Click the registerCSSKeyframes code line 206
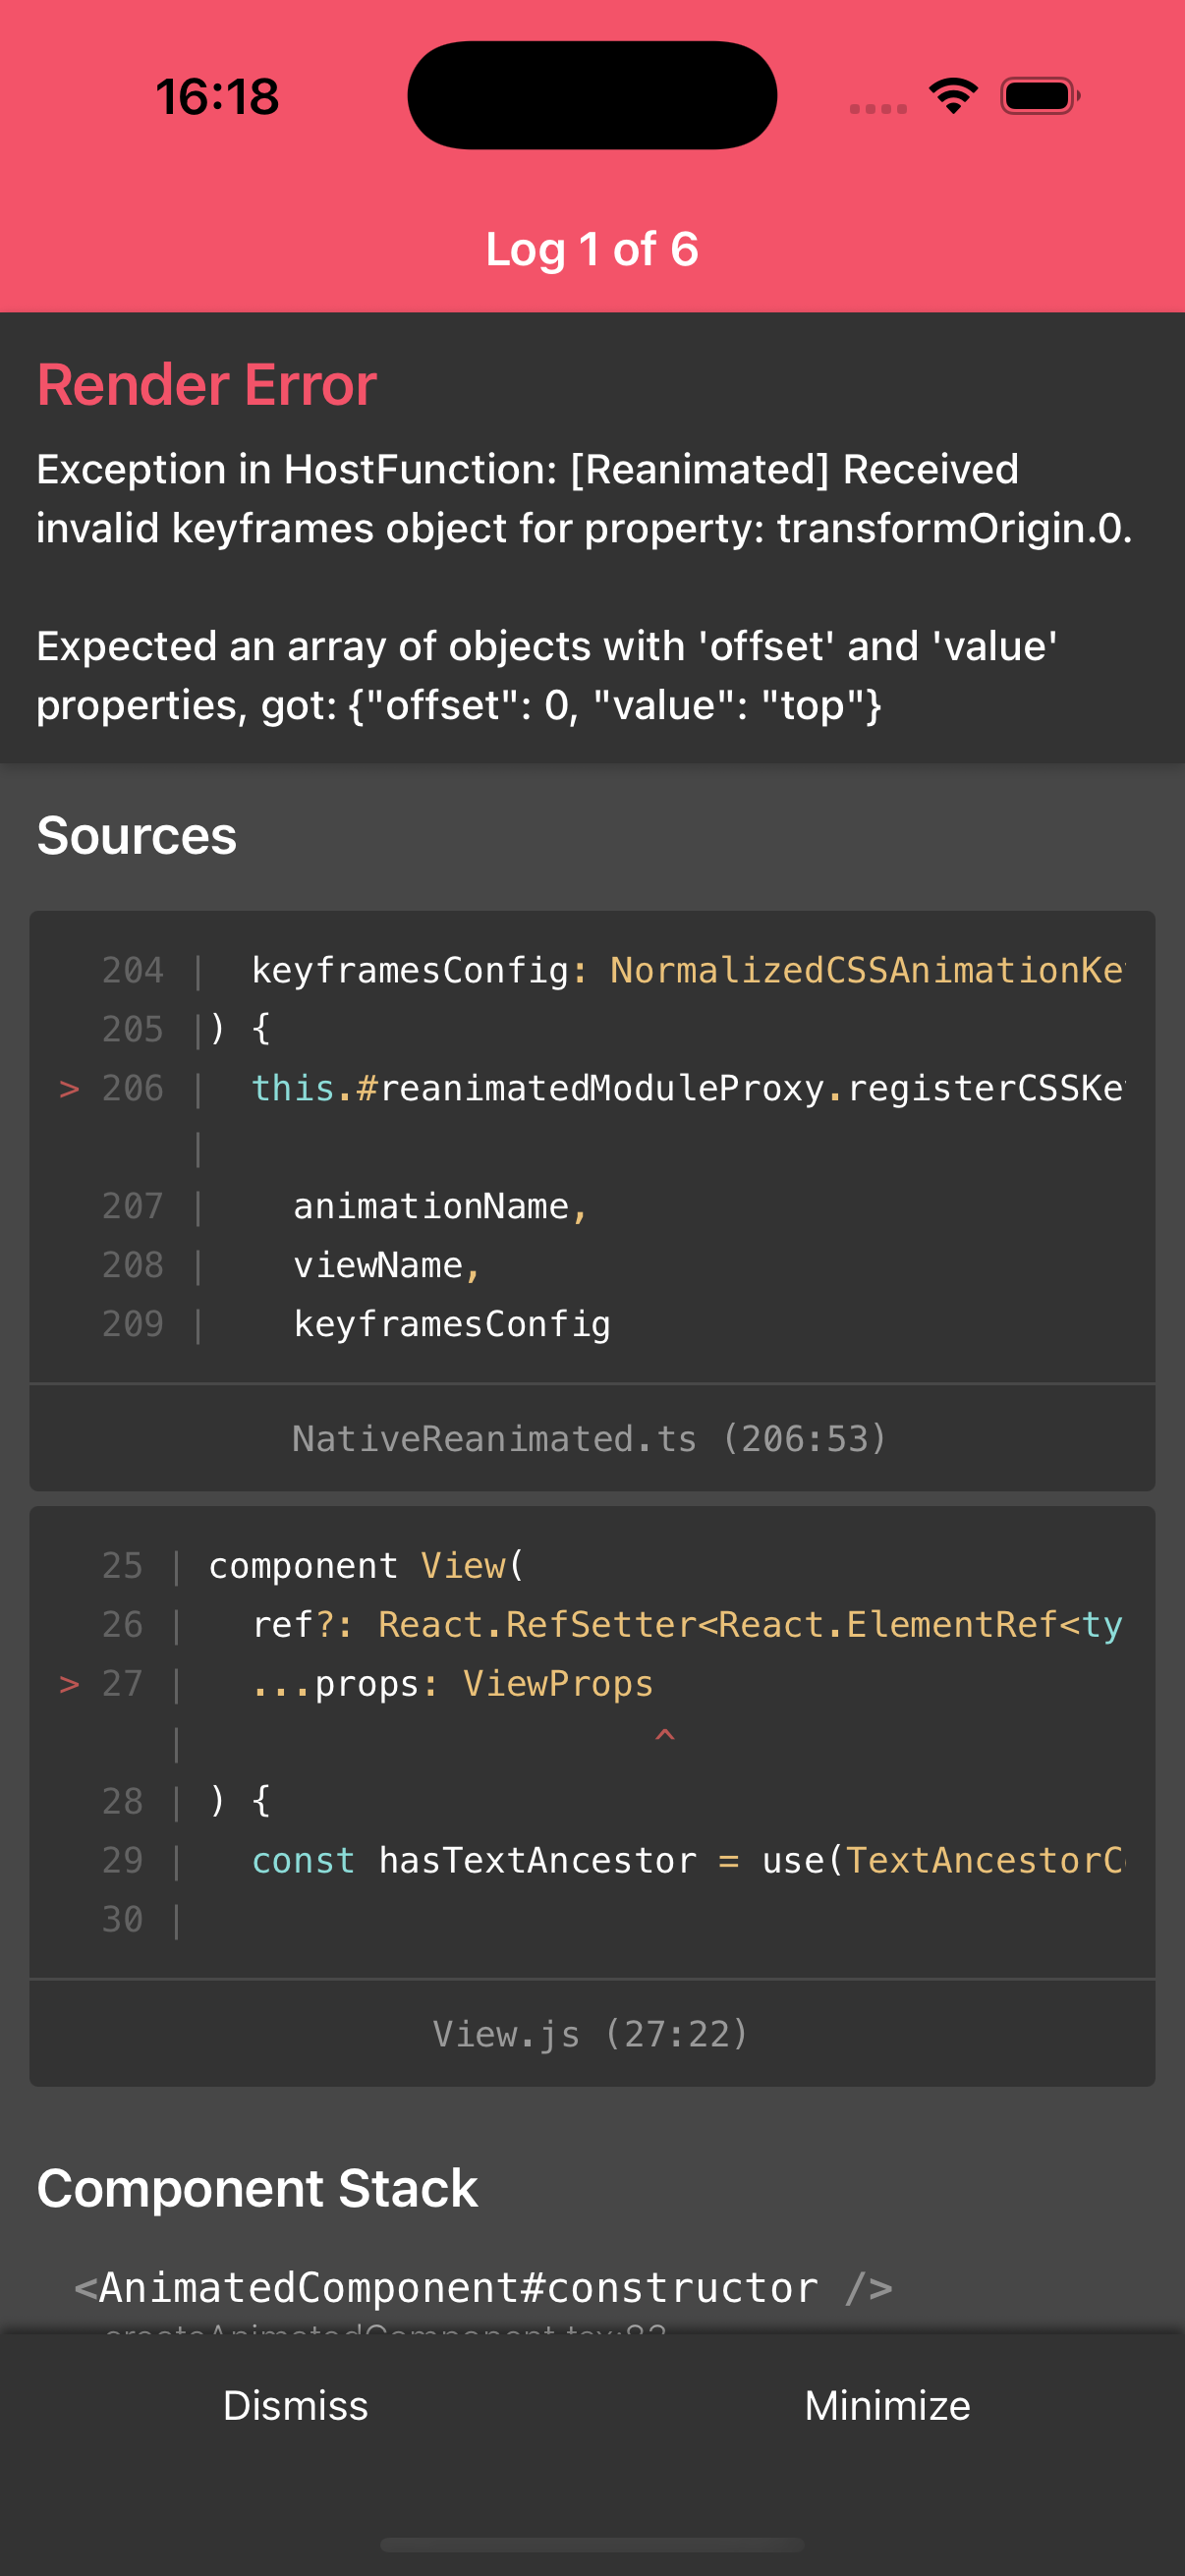The width and height of the screenshot is (1185, 2576). pyautogui.click(x=686, y=1088)
